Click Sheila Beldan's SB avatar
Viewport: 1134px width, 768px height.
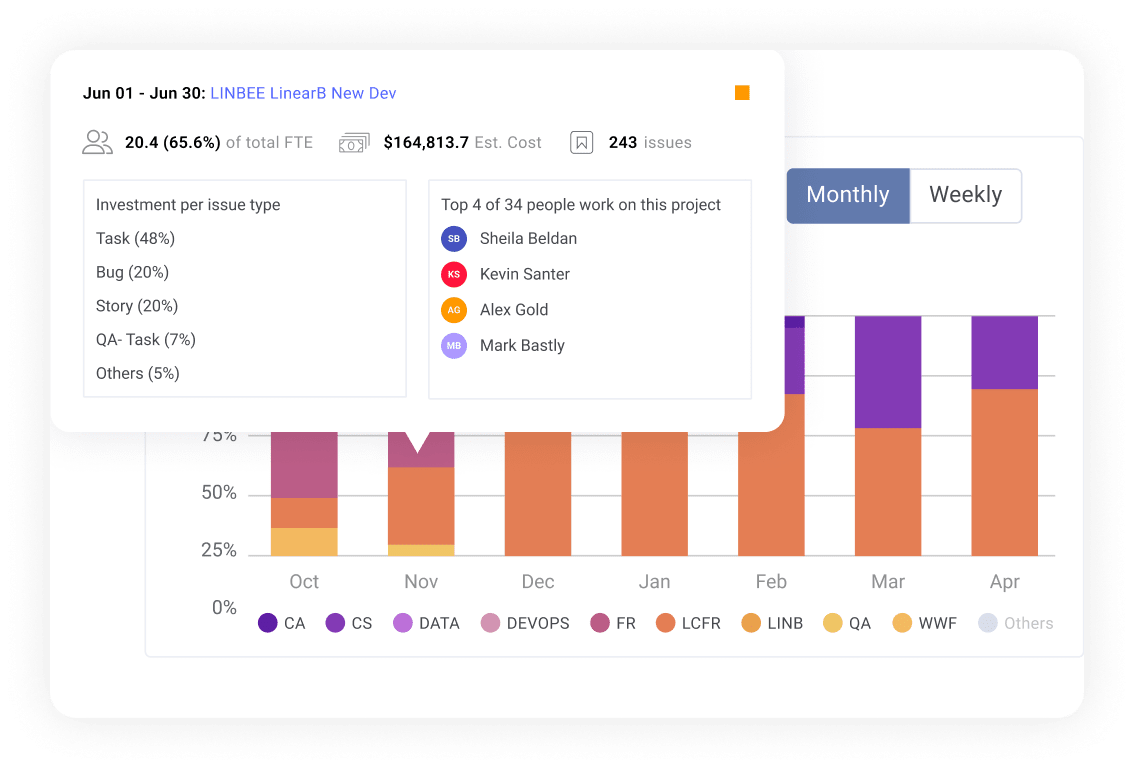453,239
